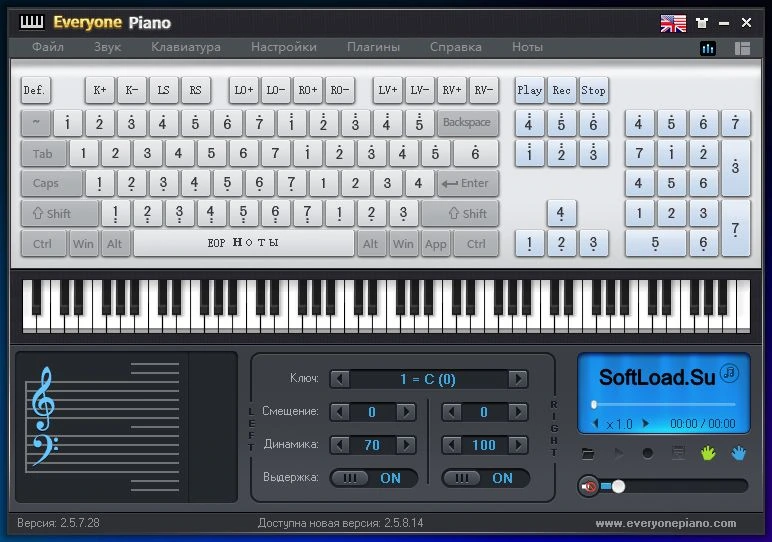Click the left Shift key on virtual keyboard

click(x=60, y=214)
